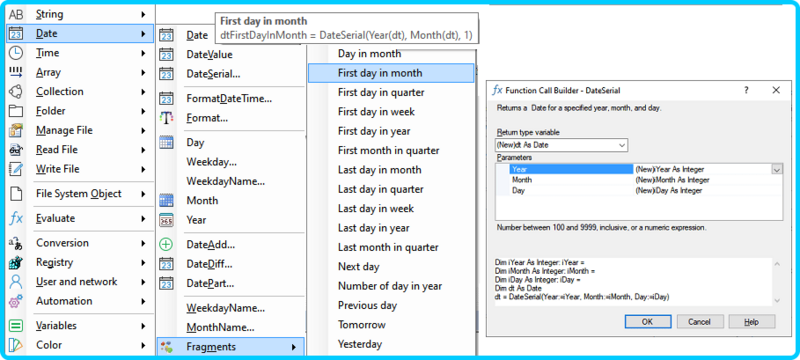Click the Collection menu icon
Image resolution: width=800 pixels, height=360 pixels.
(x=16, y=92)
